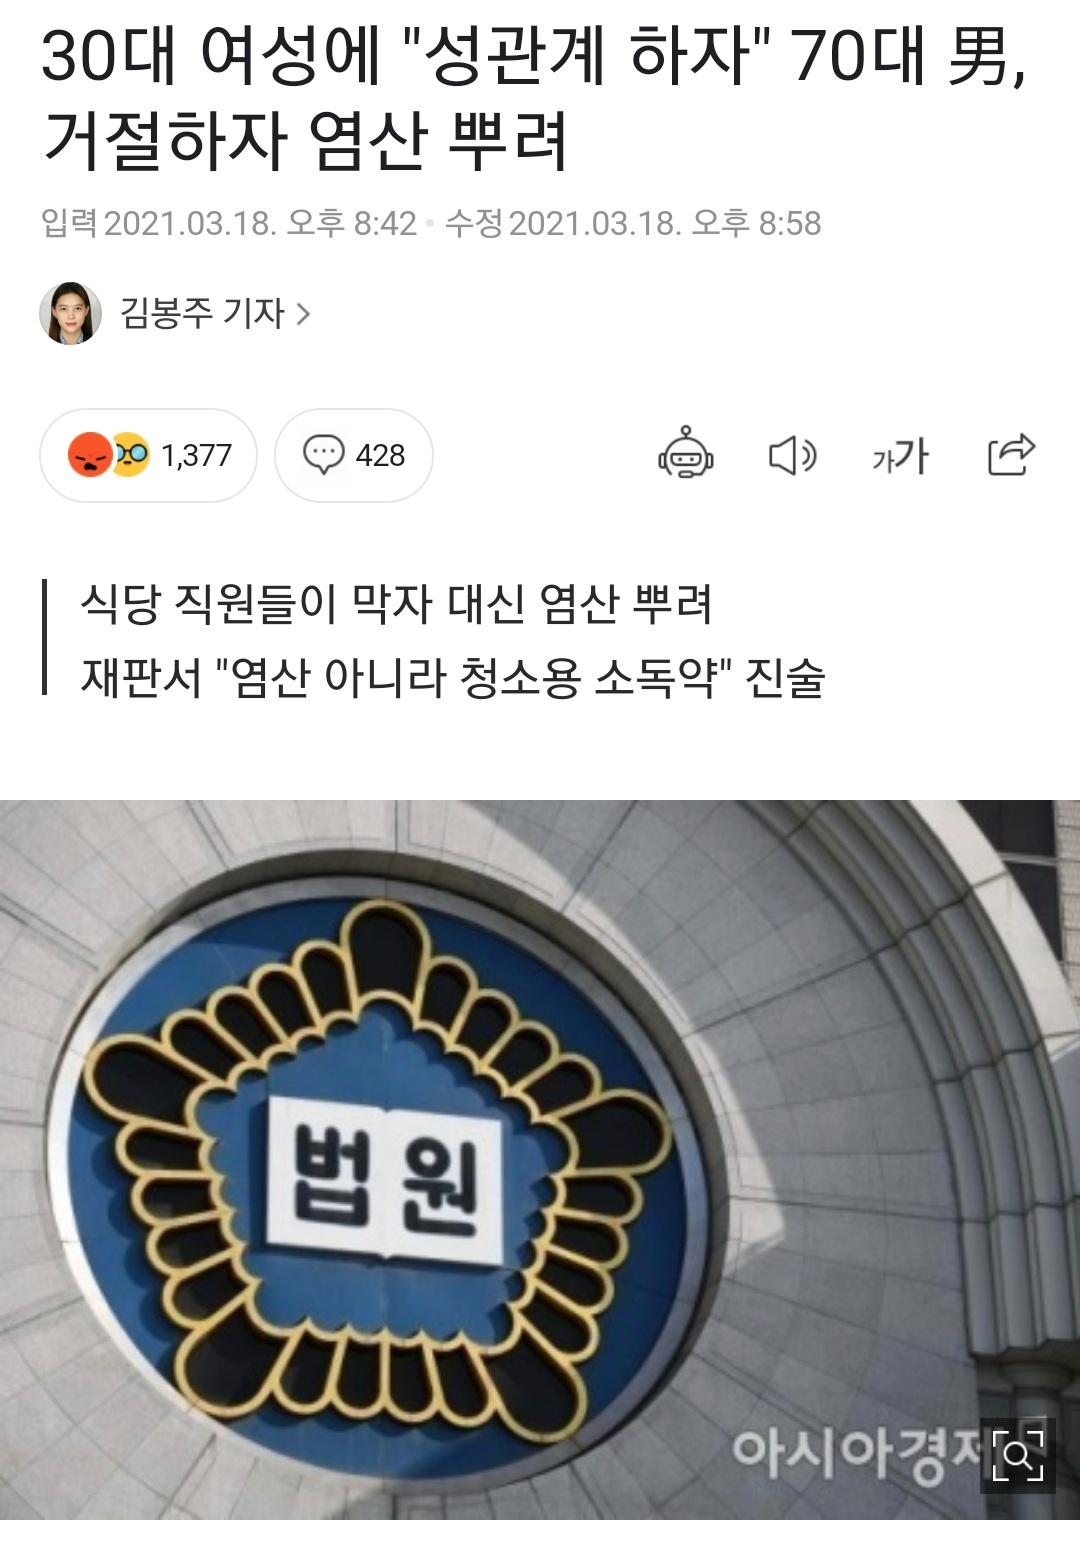1080x1554 pixels.
Task: Open 김봉주 기자 reporter page
Action: 202,313
